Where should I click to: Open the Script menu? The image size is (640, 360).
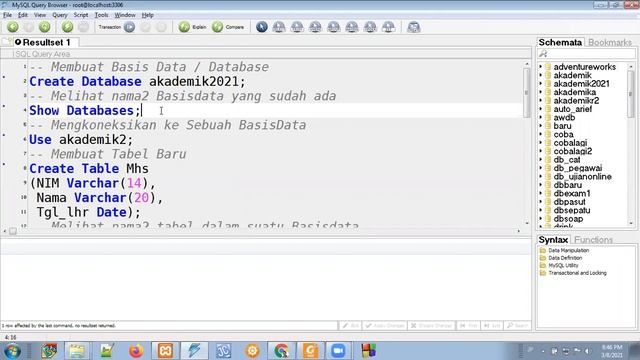(81, 15)
